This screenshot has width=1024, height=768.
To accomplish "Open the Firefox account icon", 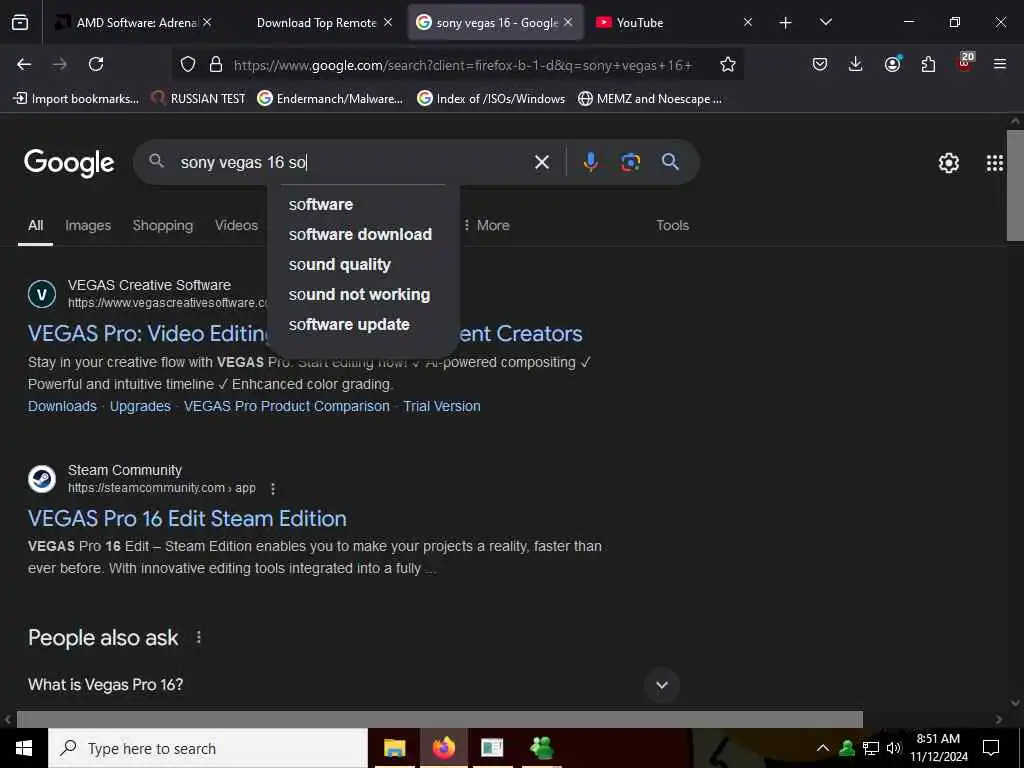I will point(892,63).
